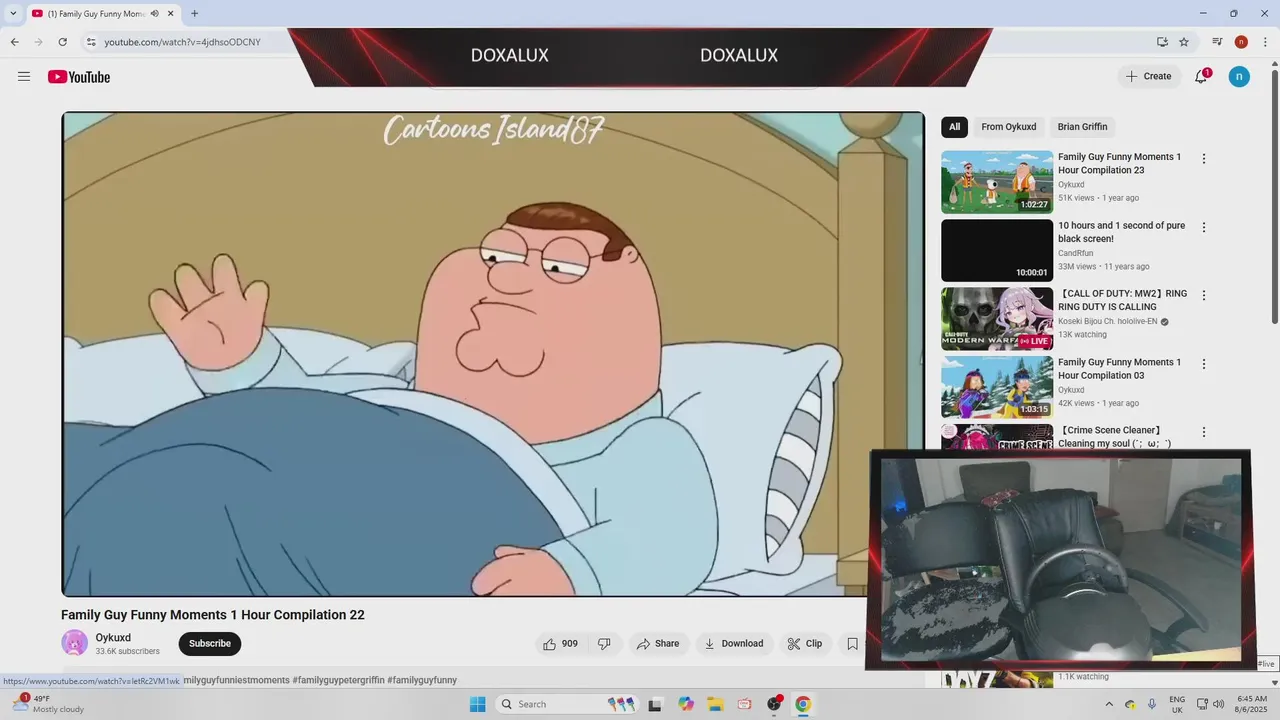Image resolution: width=1280 pixels, height=720 pixels.
Task: Open the Oykuxd channel avatar
Action: [x=74, y=643]
